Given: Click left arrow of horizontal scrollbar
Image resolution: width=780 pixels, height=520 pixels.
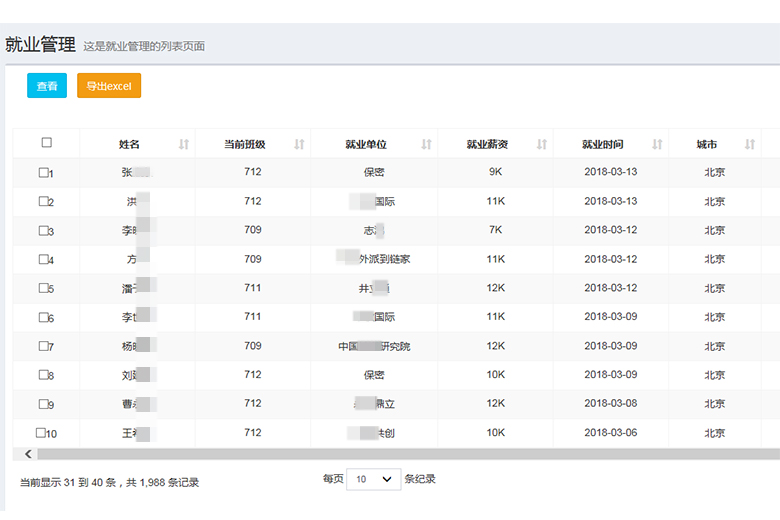Looking at the screenshot, I should click(27, 454).
